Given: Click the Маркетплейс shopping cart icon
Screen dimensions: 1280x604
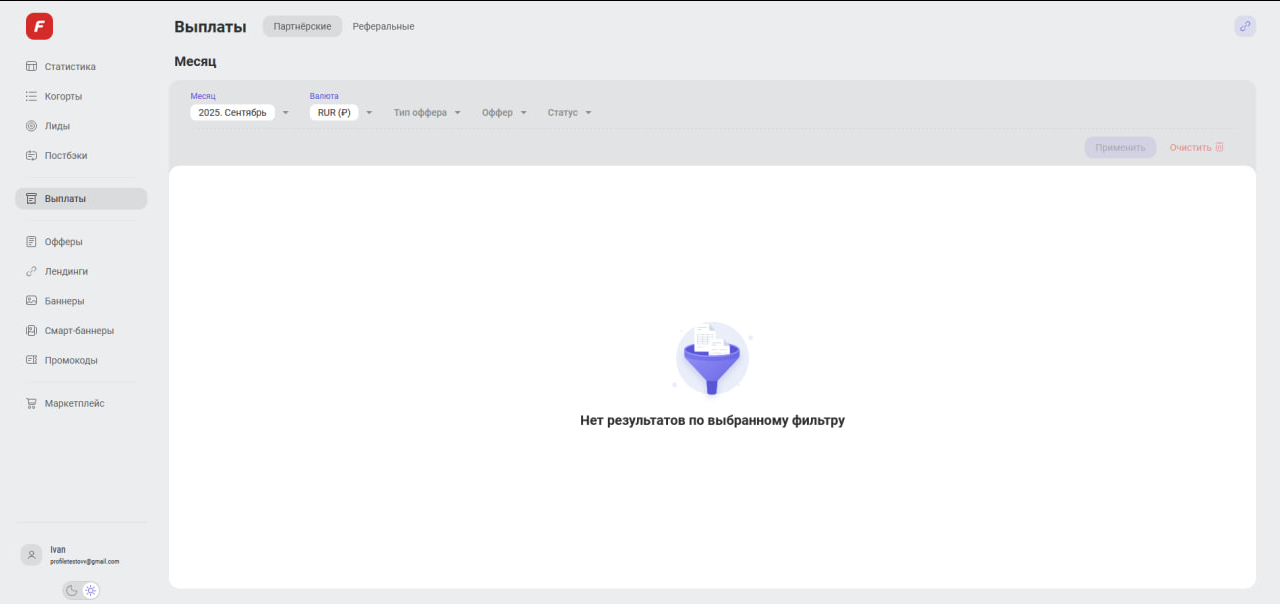Looking at the screenshot, I should [x=31, y=404].
